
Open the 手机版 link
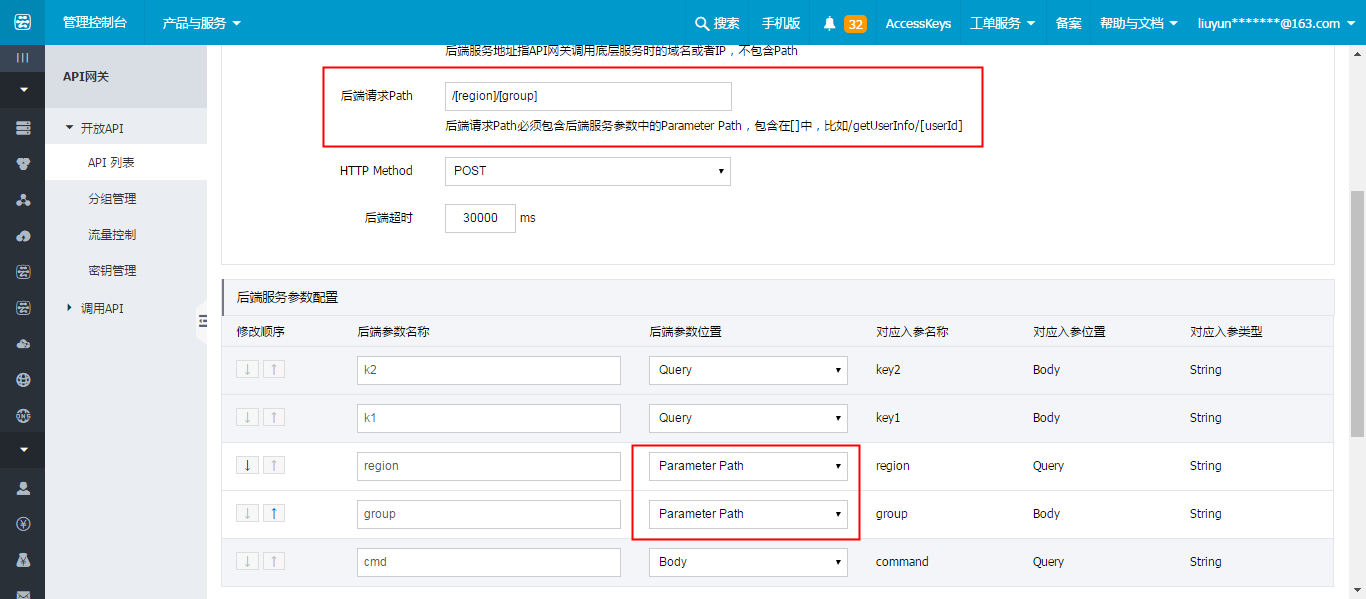tap(781, 23)
